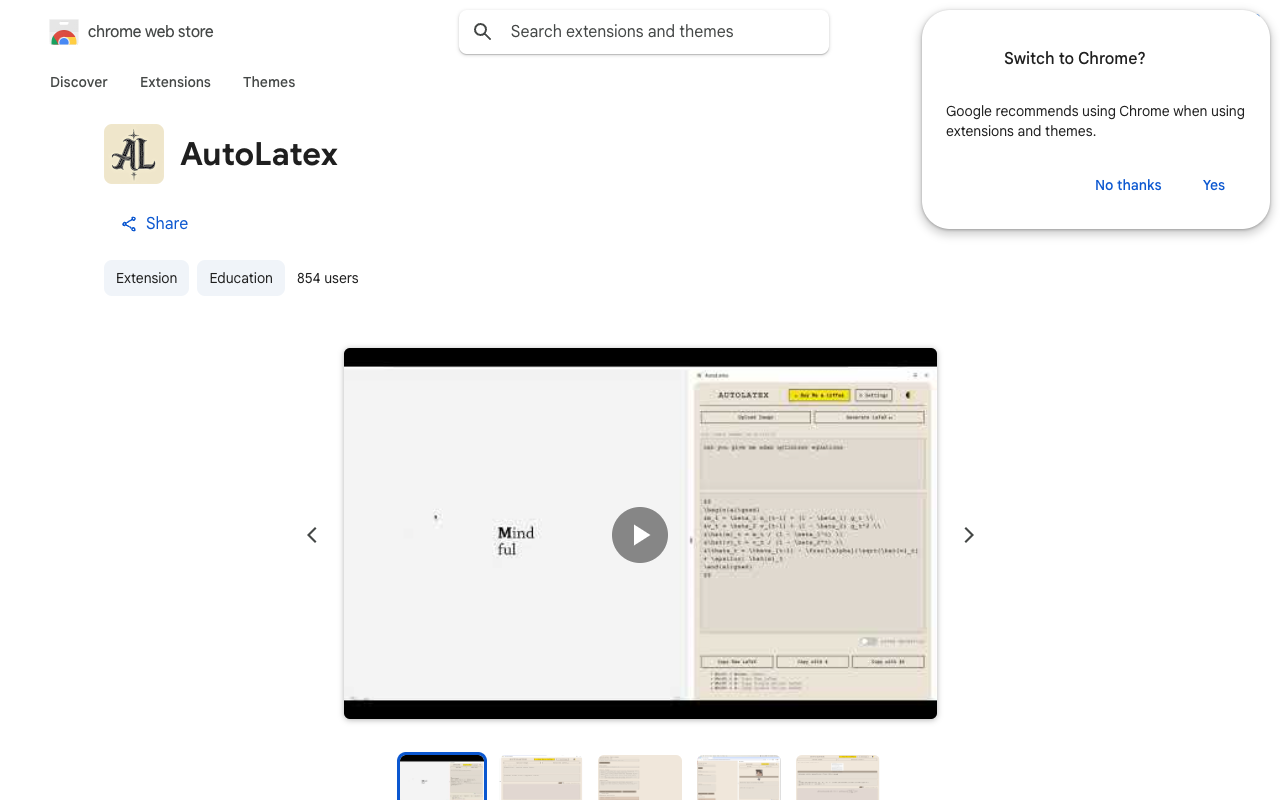The image size is (1280, 800).
Task: Select the second screenshot thumbnail
Action: coord(541,777)
